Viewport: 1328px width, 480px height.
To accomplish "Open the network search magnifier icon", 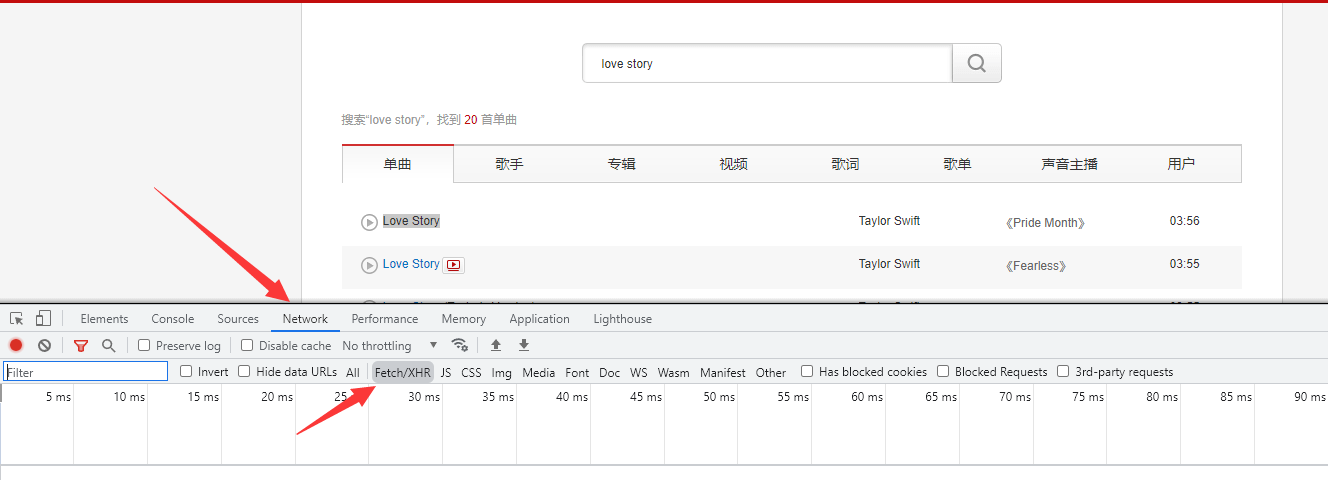I will point(108,345).
